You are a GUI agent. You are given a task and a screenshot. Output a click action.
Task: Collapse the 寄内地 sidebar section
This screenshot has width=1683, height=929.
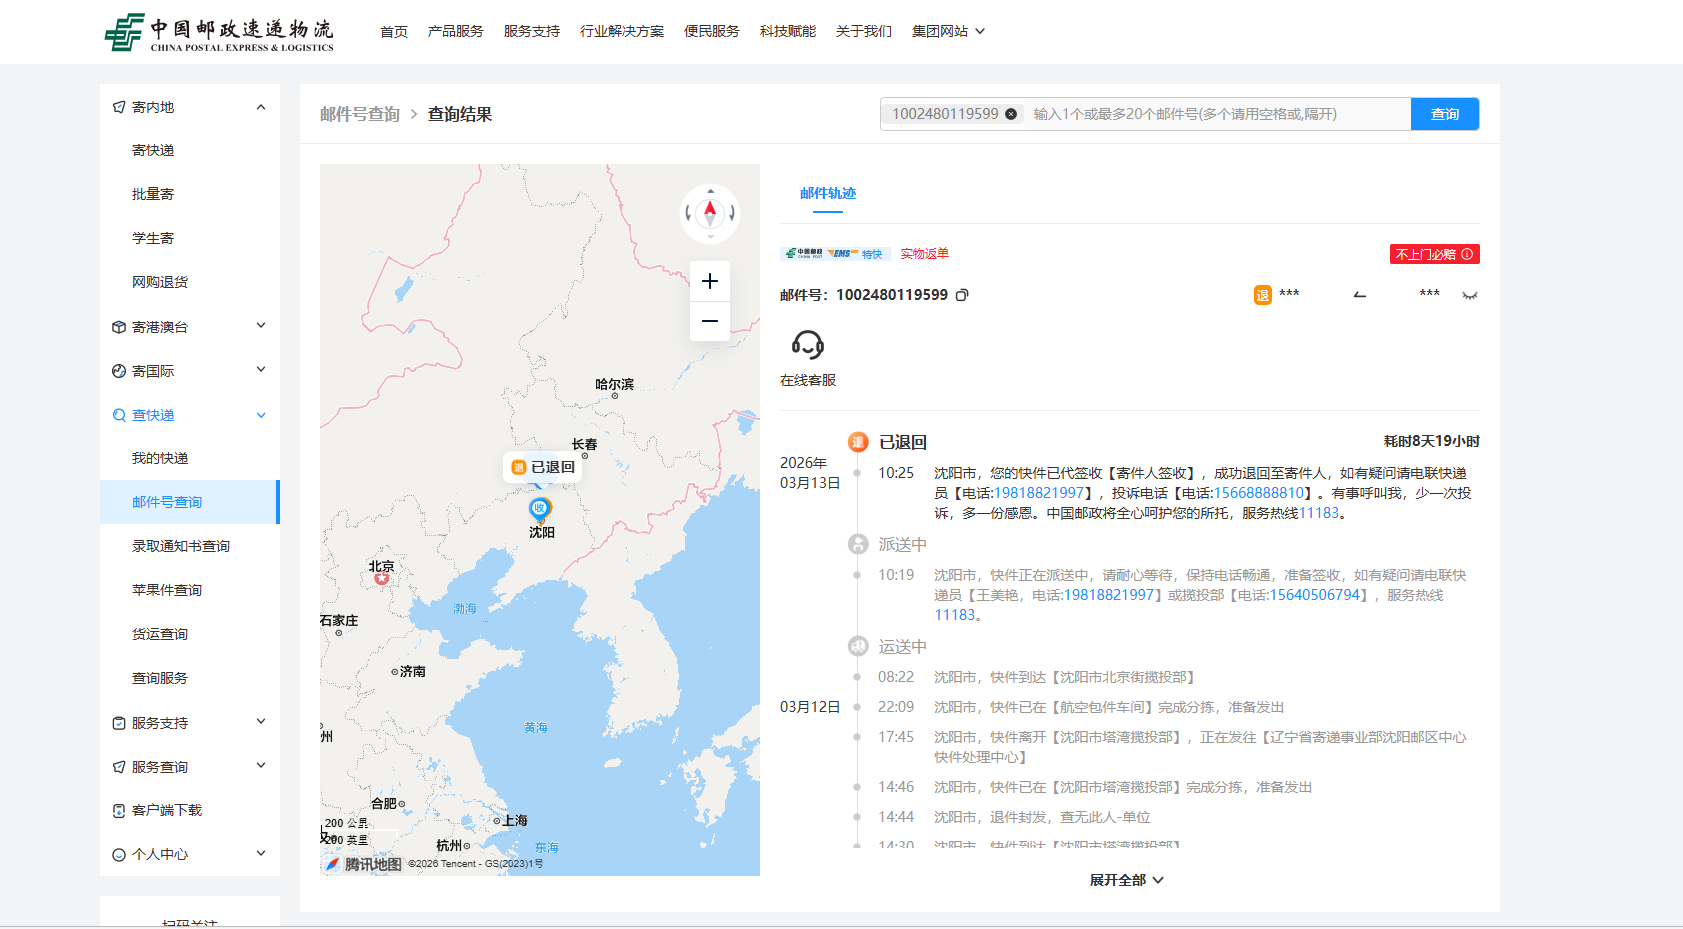pos(261,107)
